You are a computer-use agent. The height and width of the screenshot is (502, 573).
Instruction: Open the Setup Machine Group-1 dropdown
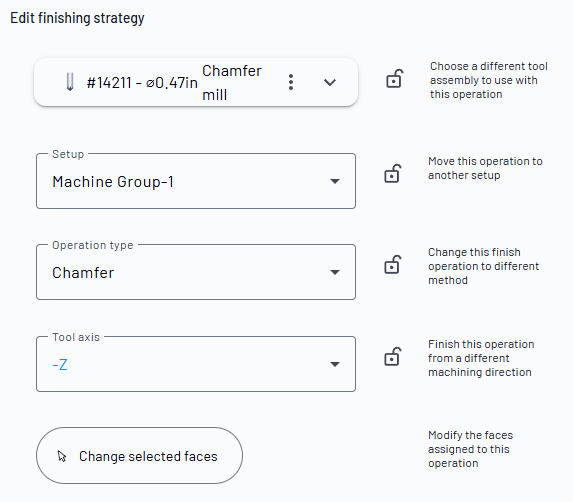coord(196,181)
